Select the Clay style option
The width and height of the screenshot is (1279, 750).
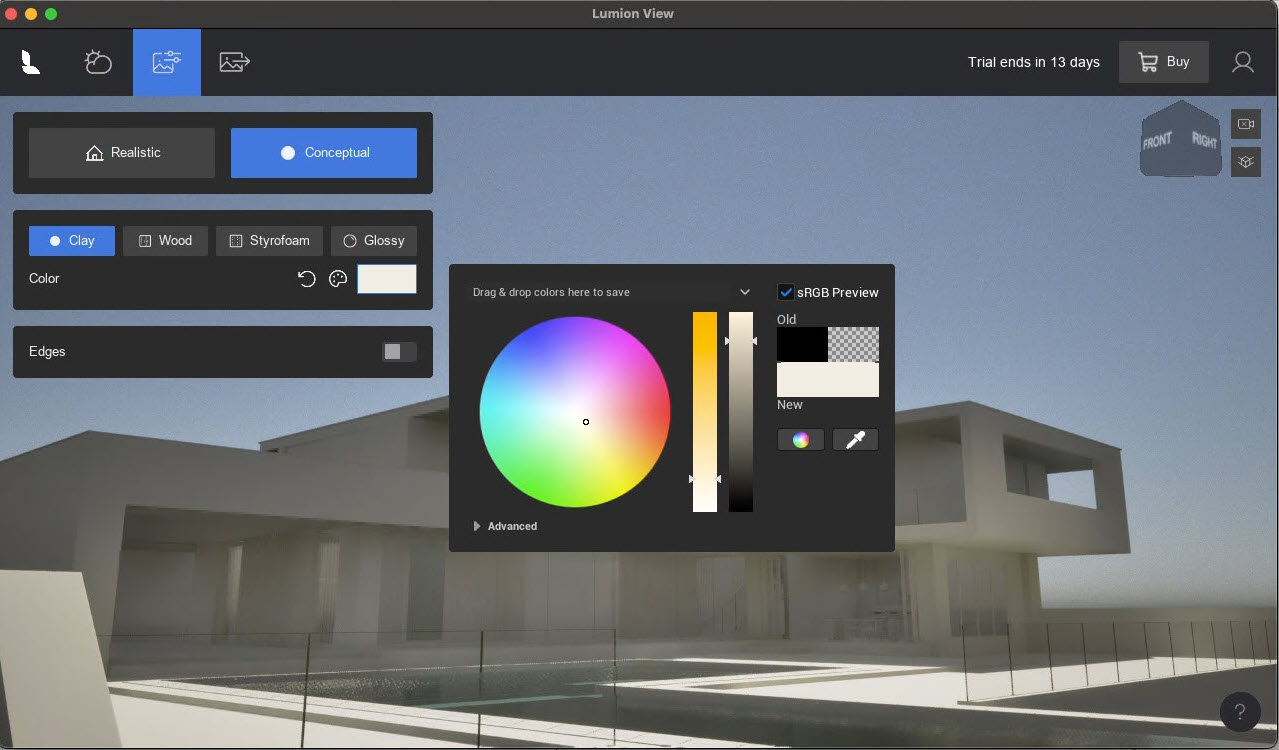point(72,241)
